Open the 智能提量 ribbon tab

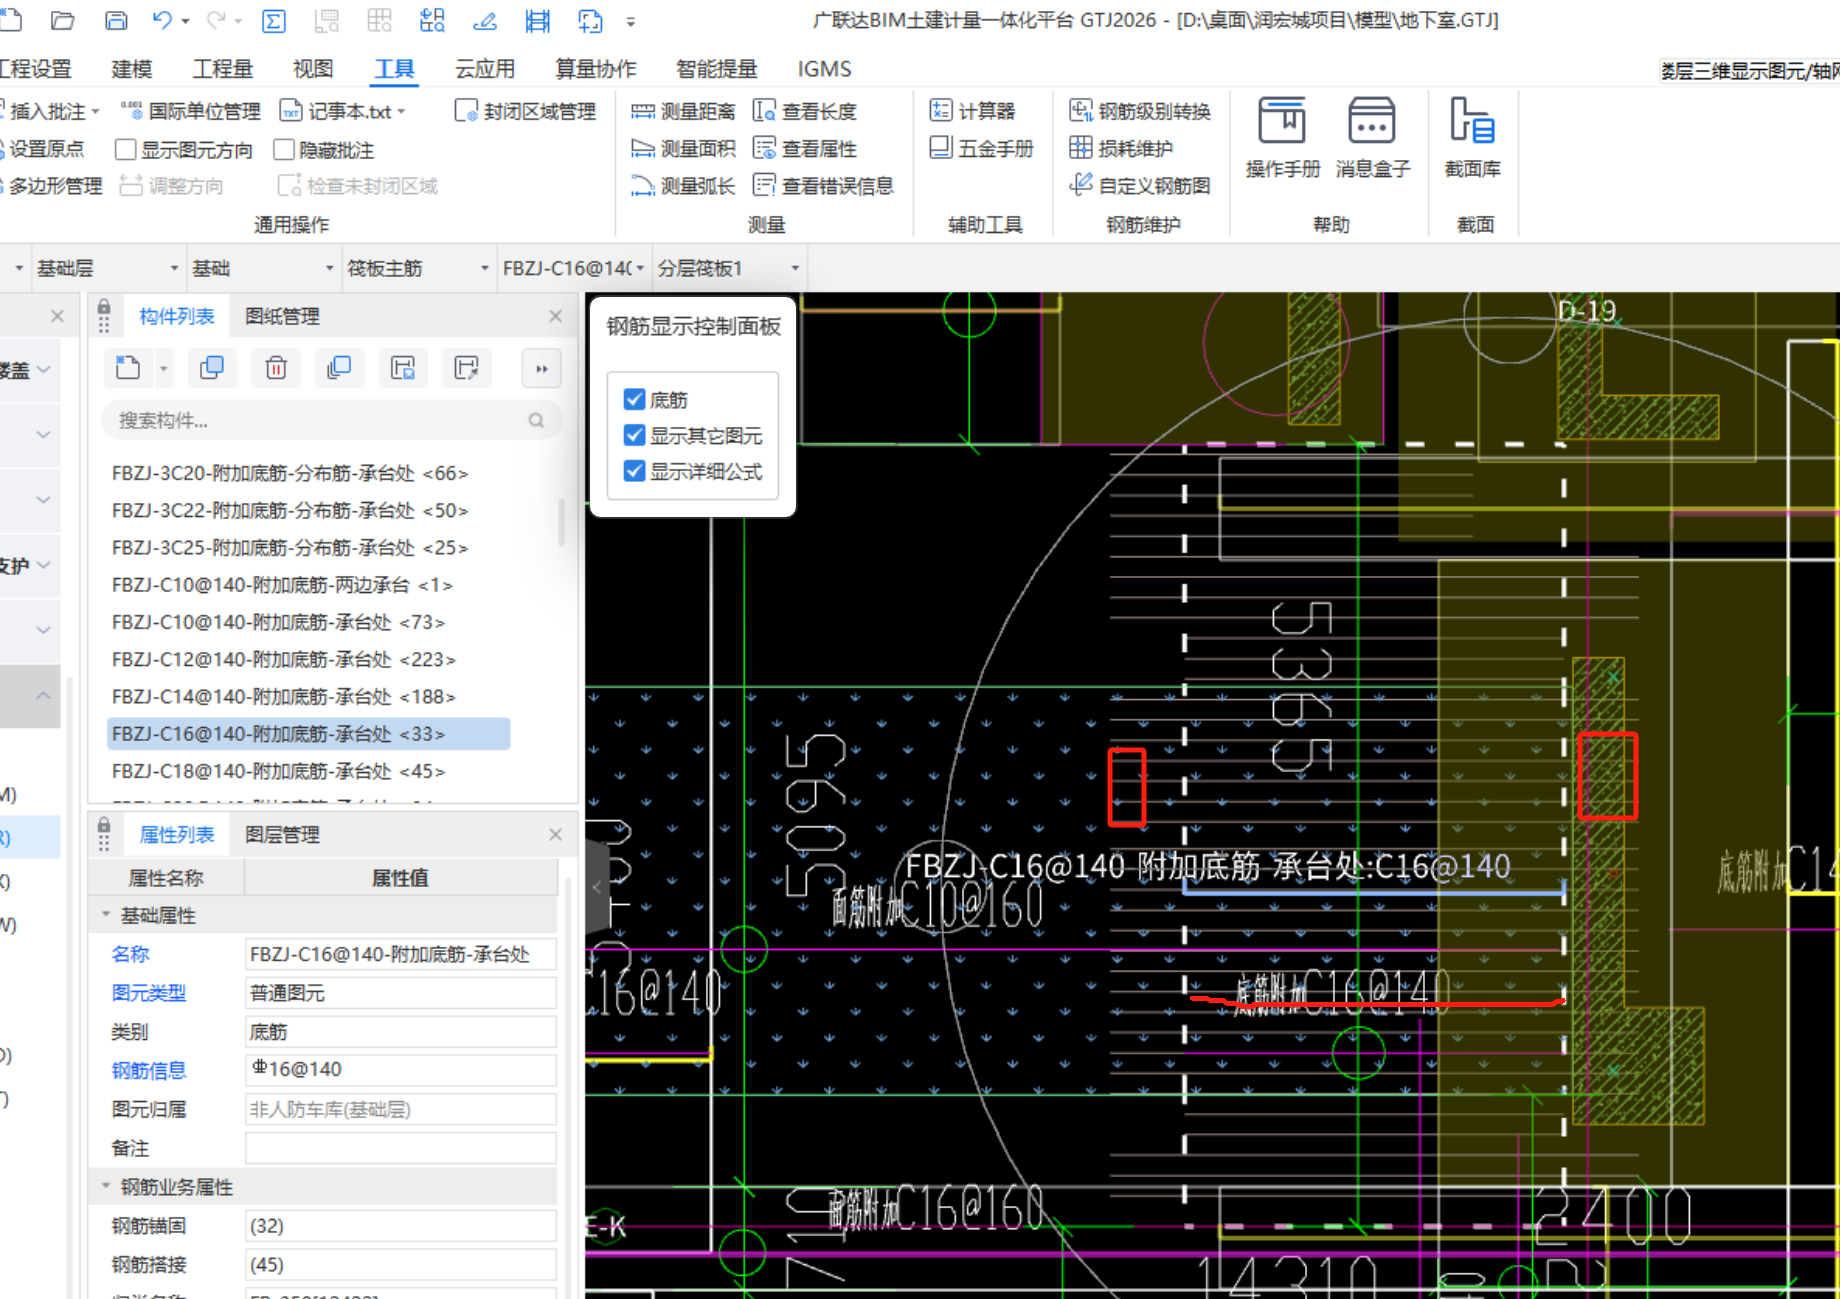pos(716,69)
